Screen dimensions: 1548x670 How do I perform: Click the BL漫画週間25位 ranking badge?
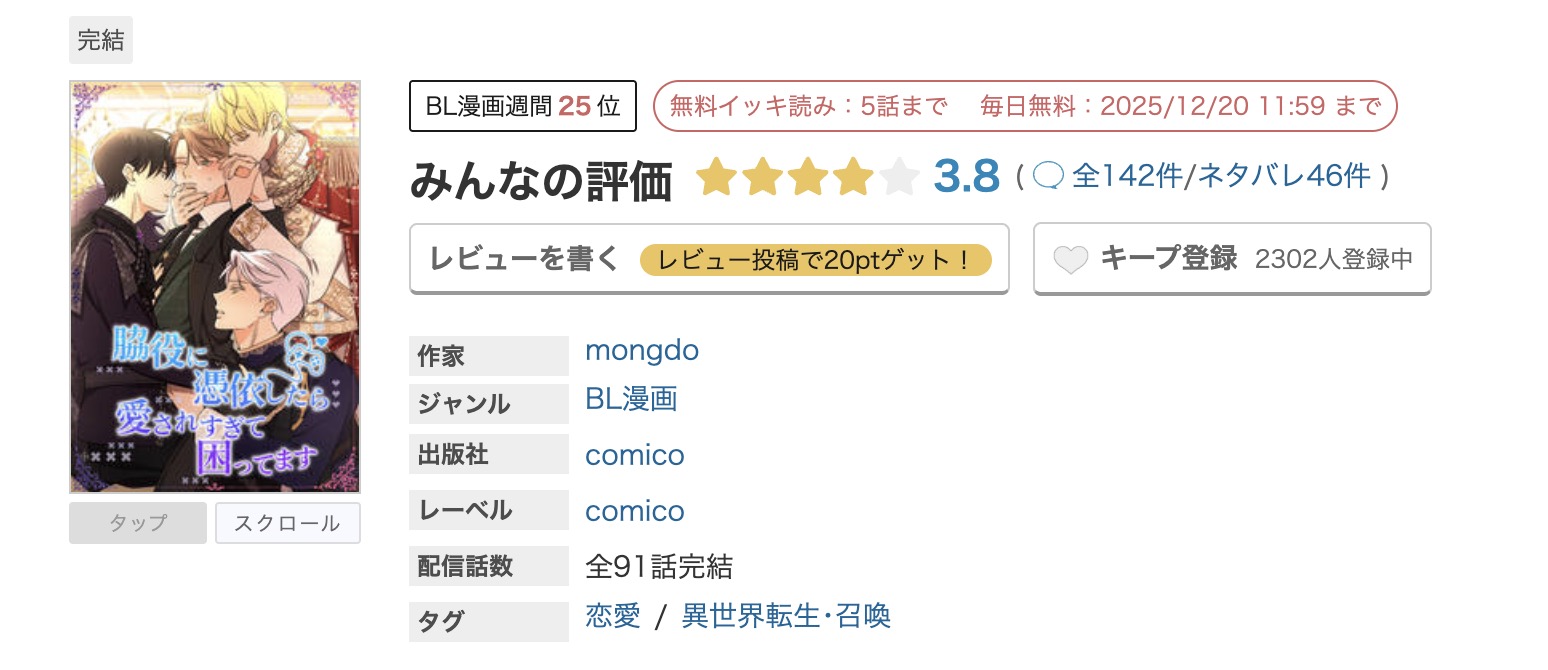522,105
